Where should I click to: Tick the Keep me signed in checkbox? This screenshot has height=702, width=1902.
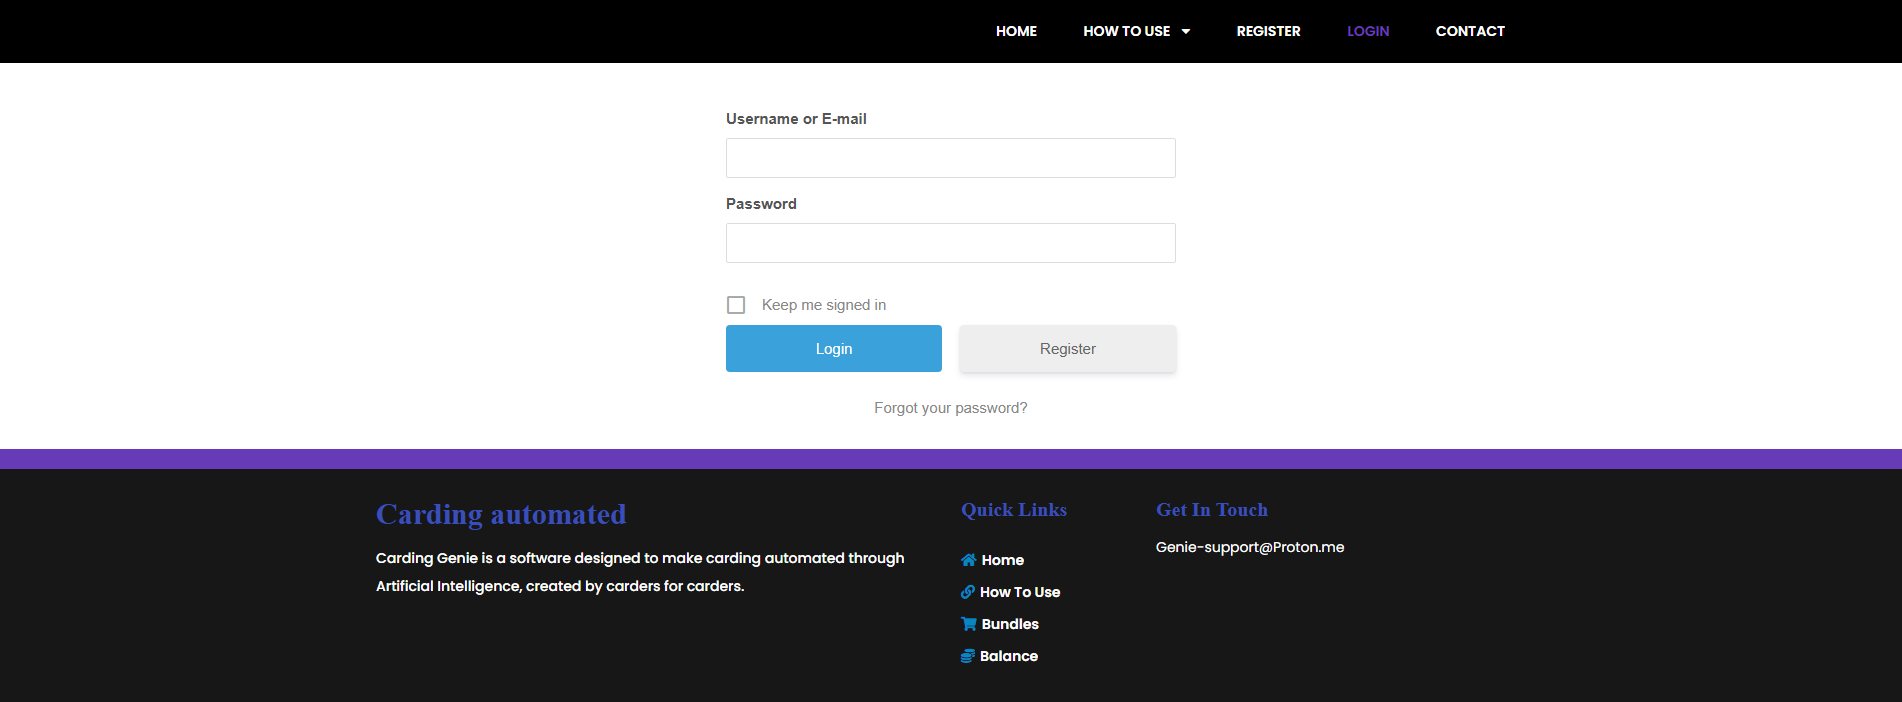pos(736,305)
